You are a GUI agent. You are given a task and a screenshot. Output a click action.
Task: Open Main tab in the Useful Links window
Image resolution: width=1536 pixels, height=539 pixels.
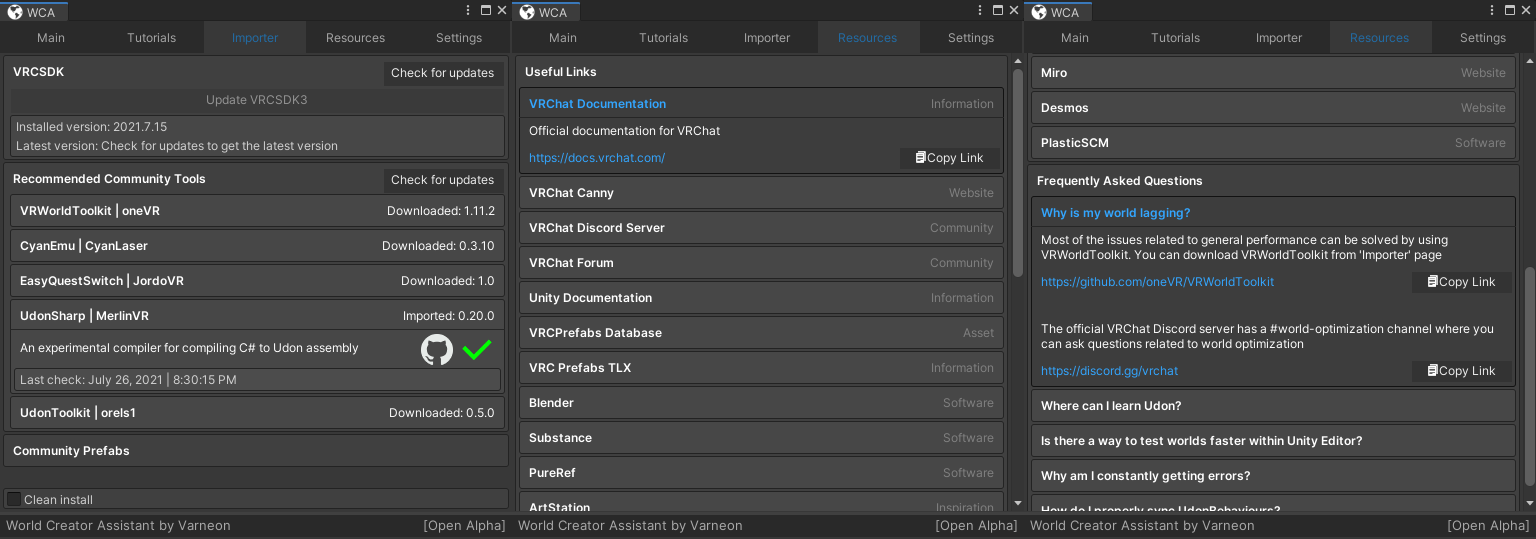point(563,38)
